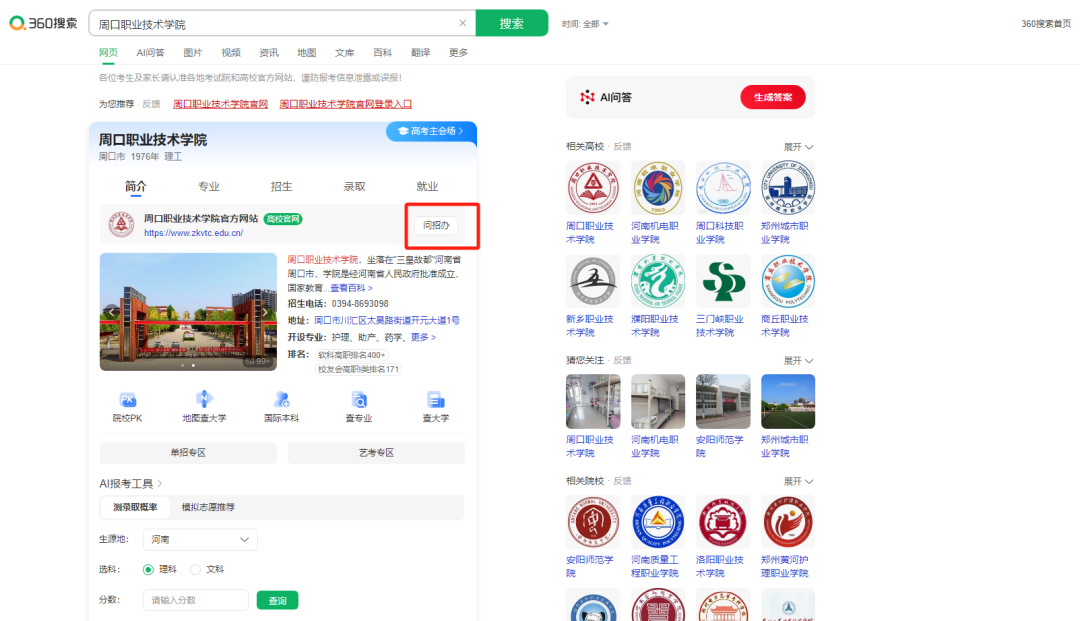Image resolution: width=1080 pixels, height=621 pixels.
Task: Open the 图片 search tab
Action: click(193, 52)
